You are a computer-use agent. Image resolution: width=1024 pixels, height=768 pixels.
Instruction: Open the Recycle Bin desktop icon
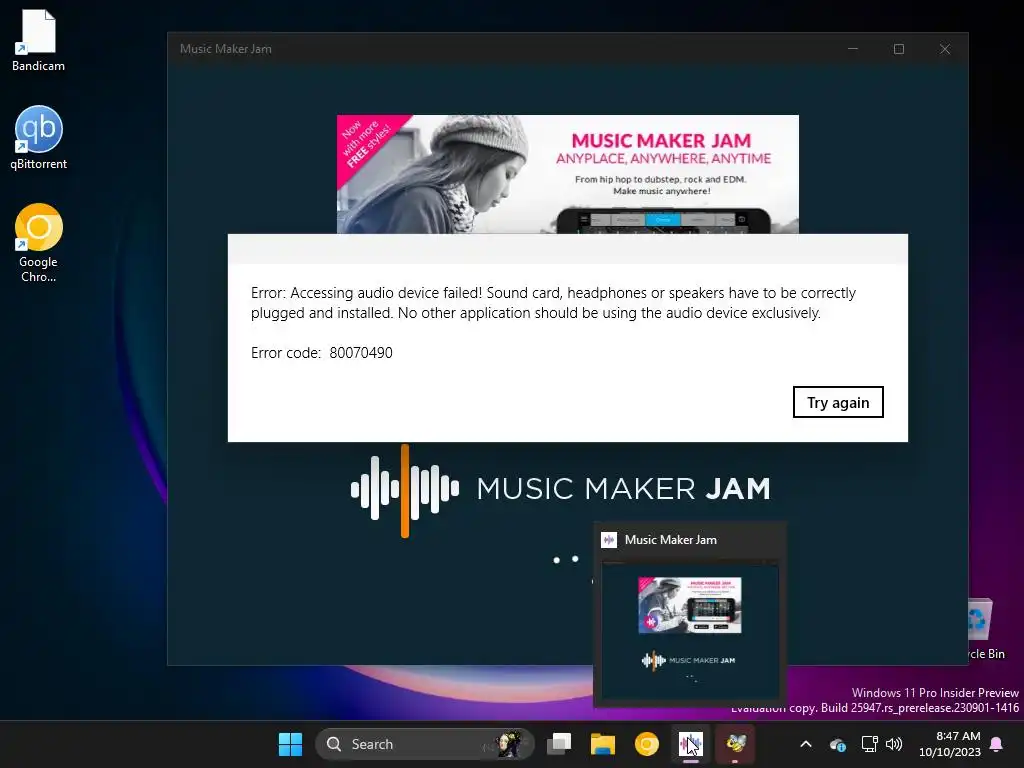click(x=984, y=628)
